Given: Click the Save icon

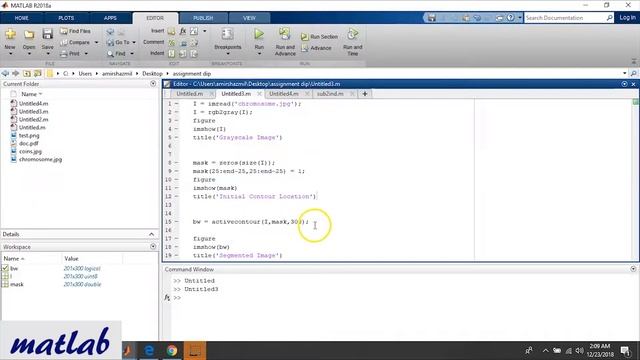Looking at the screenshot, I should pos(47,34).
